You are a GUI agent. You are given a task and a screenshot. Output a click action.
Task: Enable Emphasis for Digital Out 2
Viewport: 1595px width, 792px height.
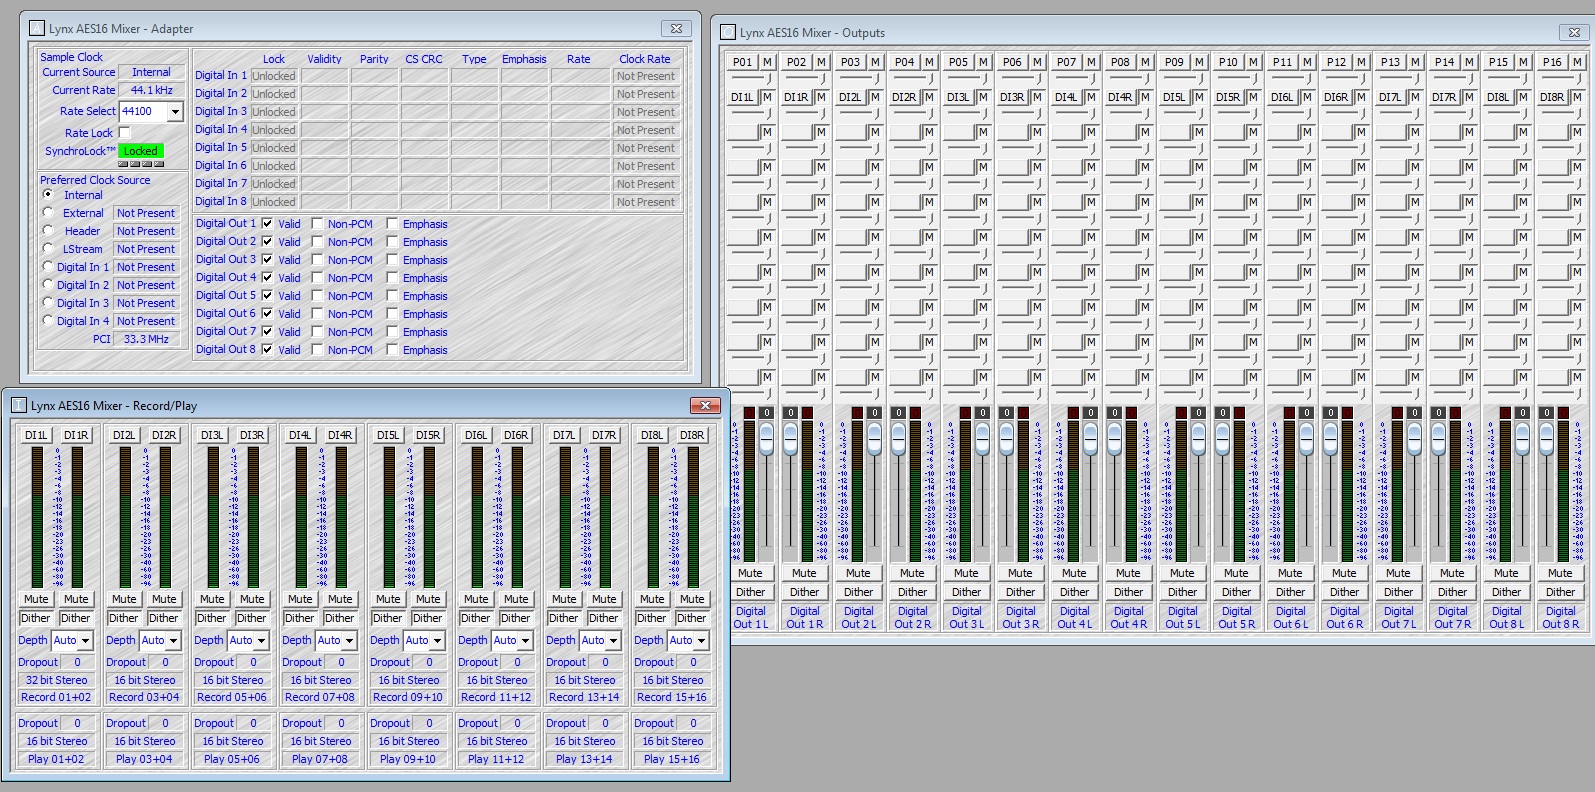tap(392, 241)
